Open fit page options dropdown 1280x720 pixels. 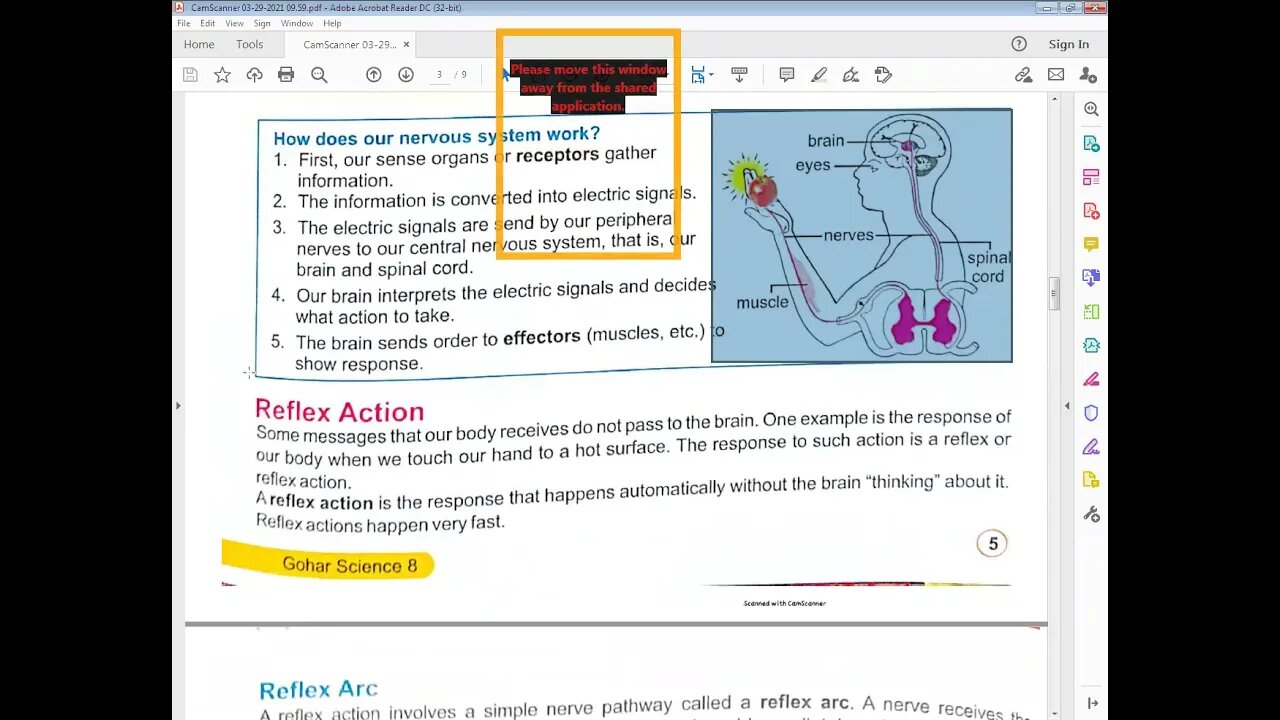point(701,75)
